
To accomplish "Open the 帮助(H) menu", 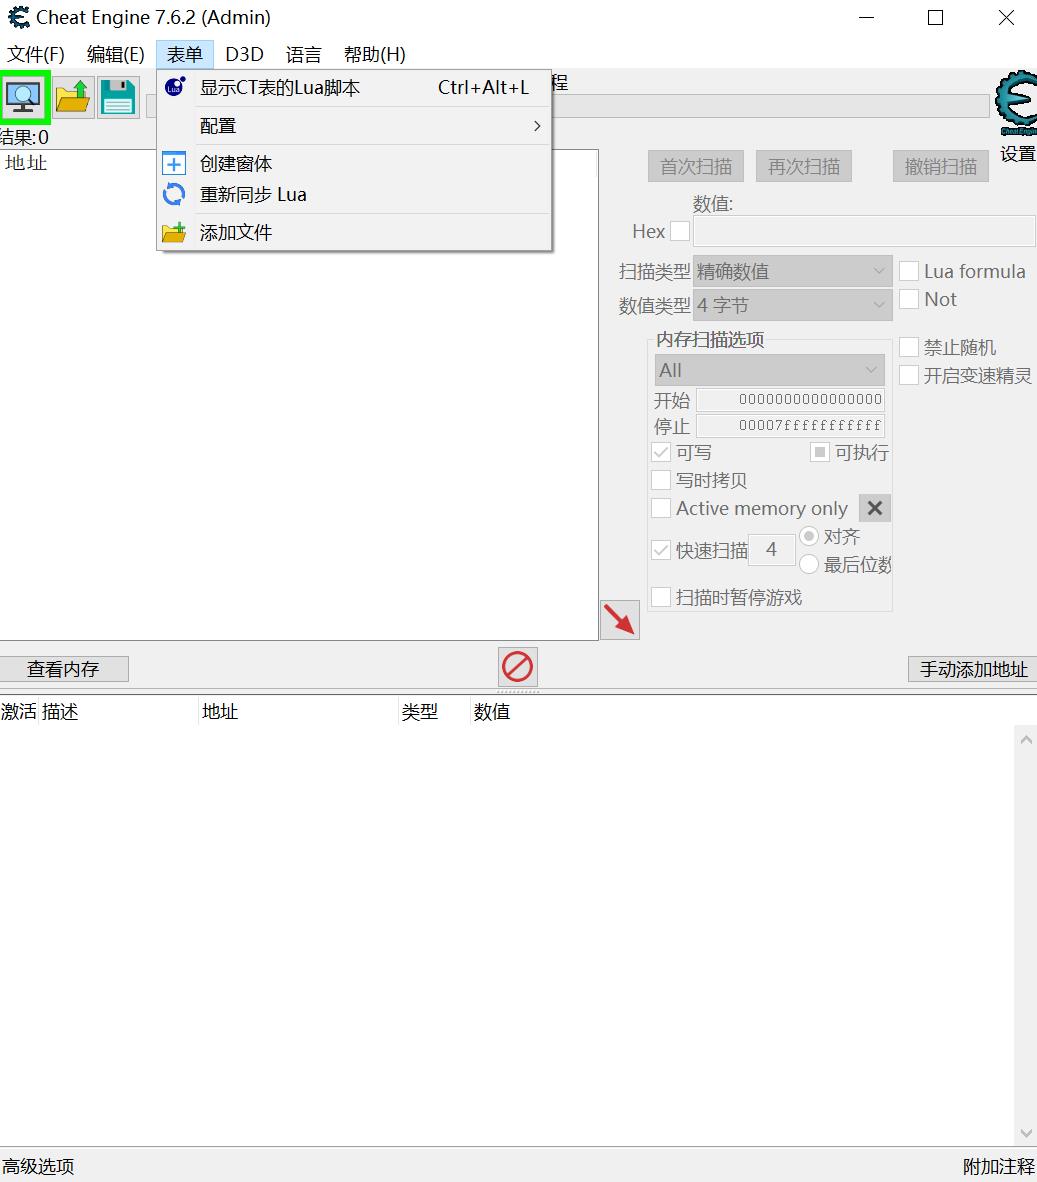I will 375,54.
